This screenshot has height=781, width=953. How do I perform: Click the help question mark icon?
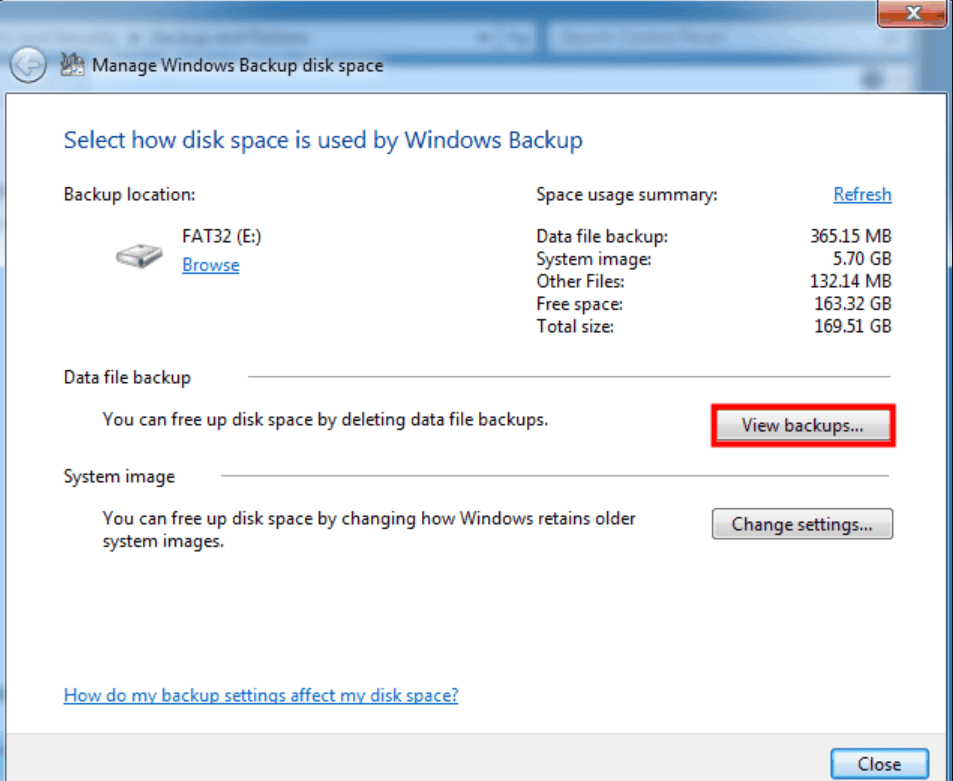(x=871, y=77)
